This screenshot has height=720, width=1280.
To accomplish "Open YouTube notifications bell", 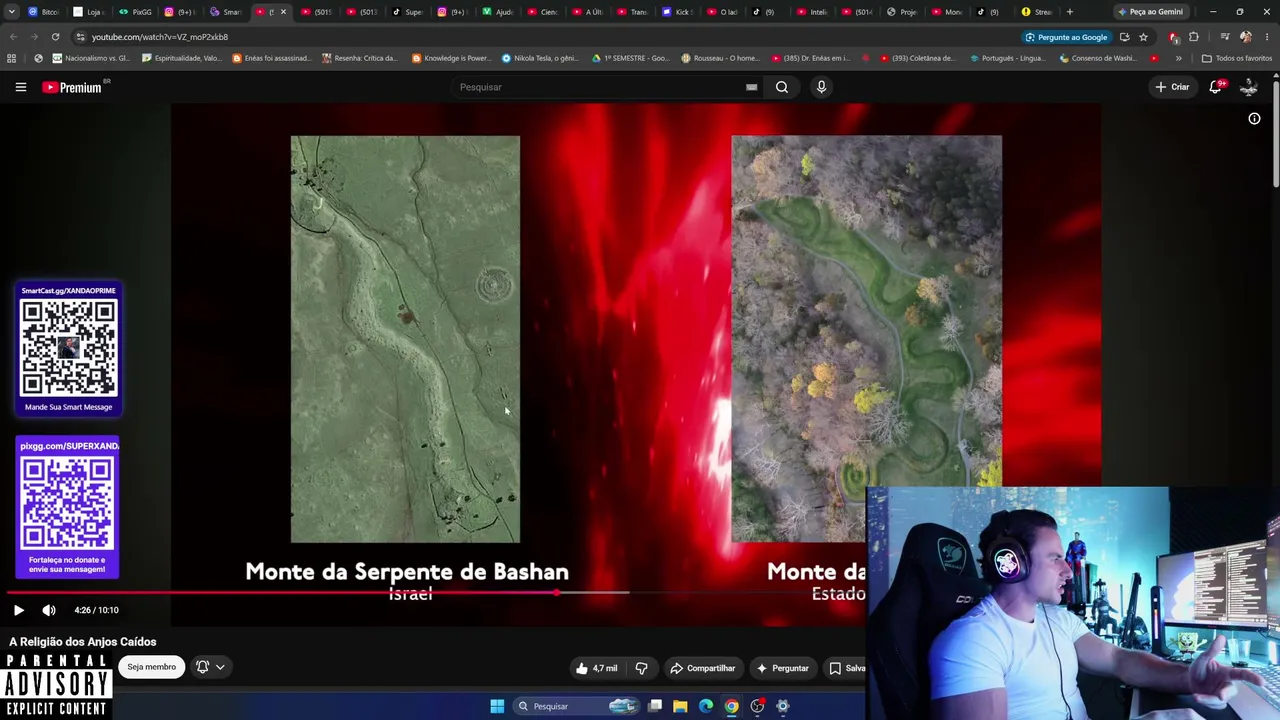I will 1216,87.
